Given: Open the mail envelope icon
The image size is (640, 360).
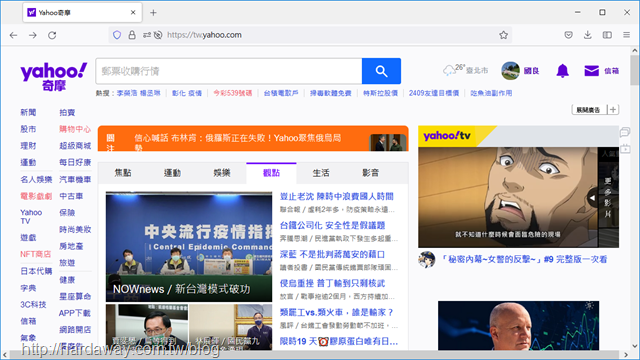Looking at the screenshot, I should (x=591, y=71).
